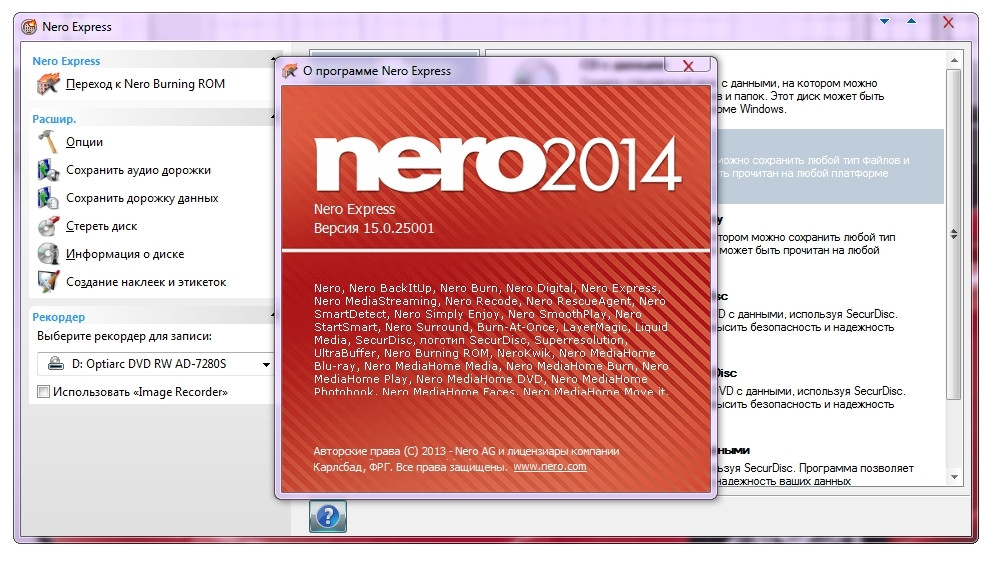Click the scroll up arrow in the right list
996x563 pixels.
(x=954, y=60)
